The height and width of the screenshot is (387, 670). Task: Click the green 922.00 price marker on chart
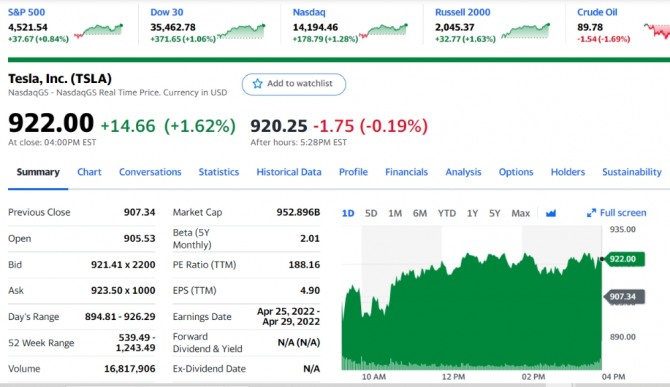coord(624,259)
